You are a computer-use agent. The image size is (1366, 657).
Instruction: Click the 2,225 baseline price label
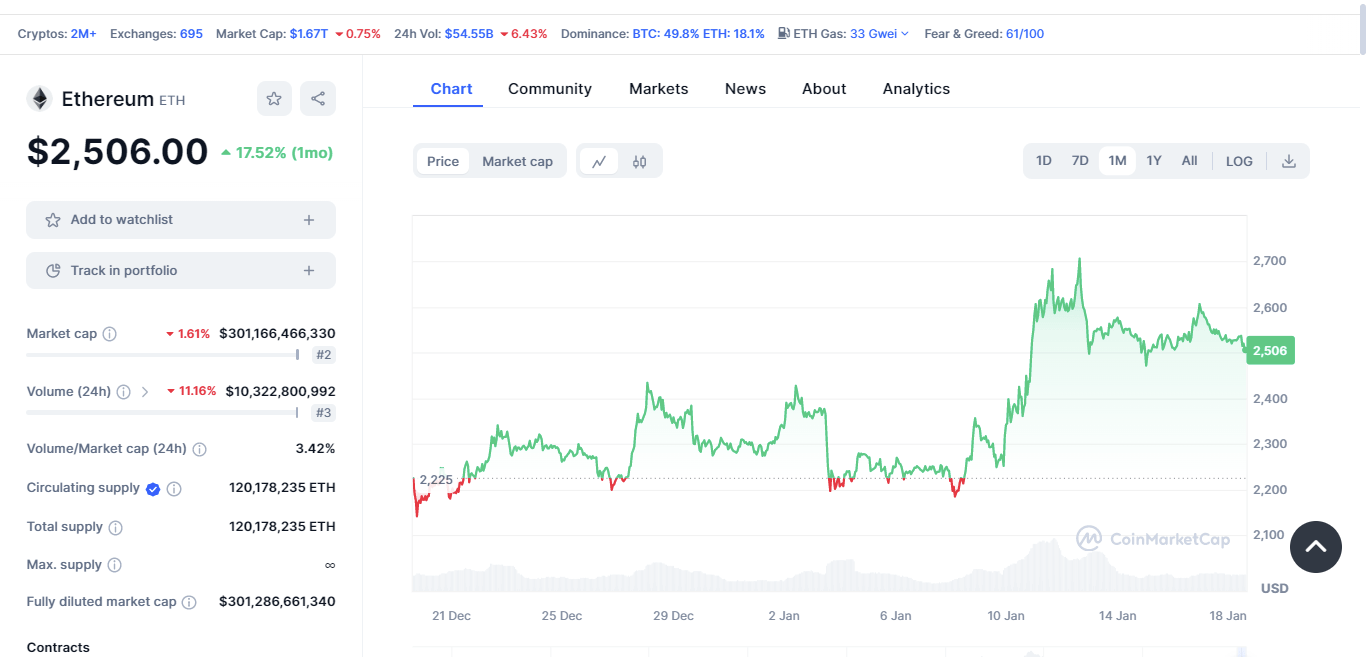pyautogui.click(x=436, y=480)
